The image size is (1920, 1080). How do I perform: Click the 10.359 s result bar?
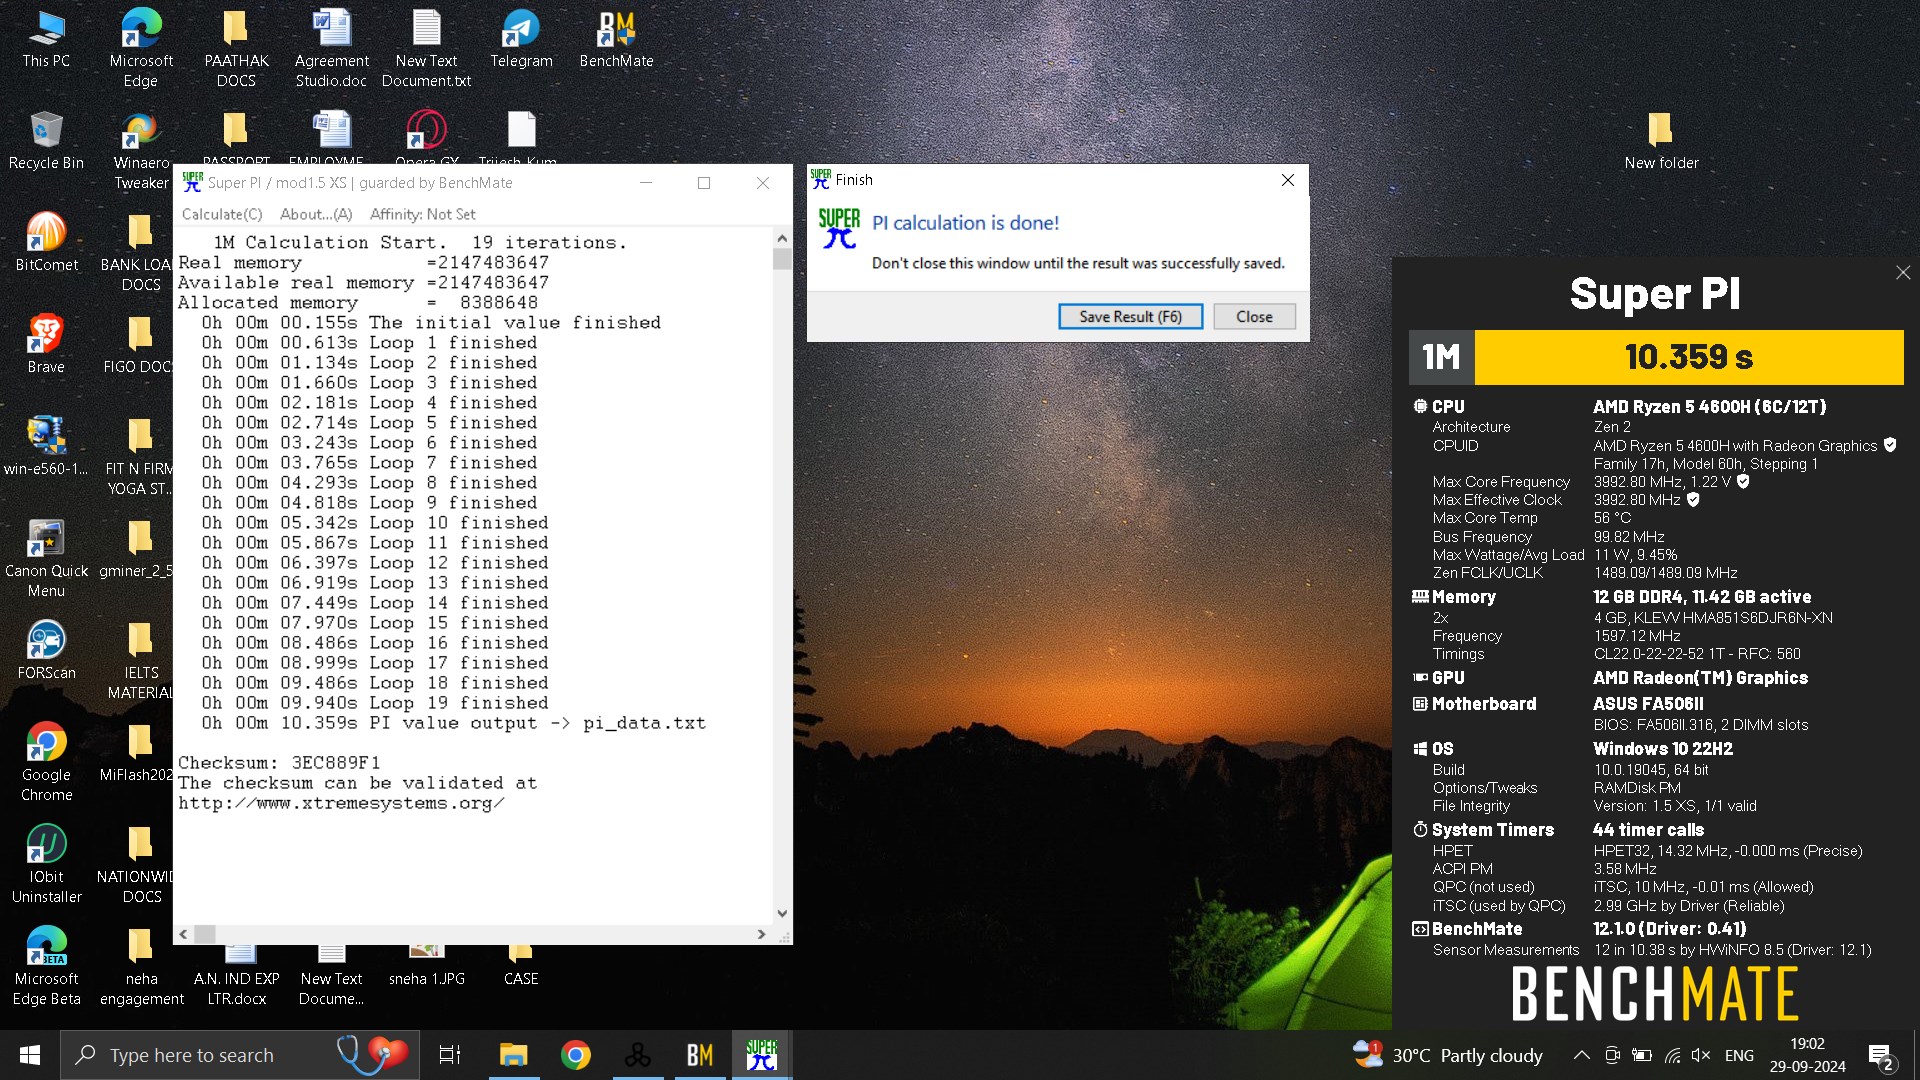coord(1688,357)
